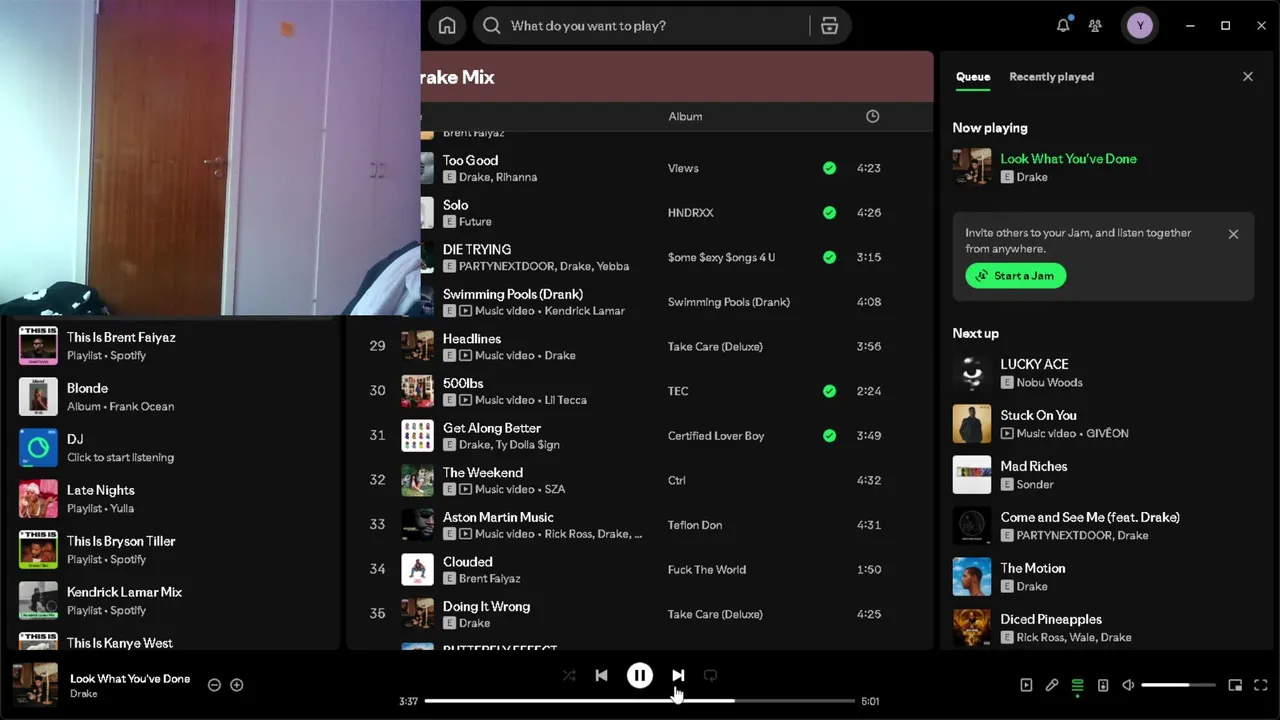Play Stuck On You from the queue

point(1102,424)
